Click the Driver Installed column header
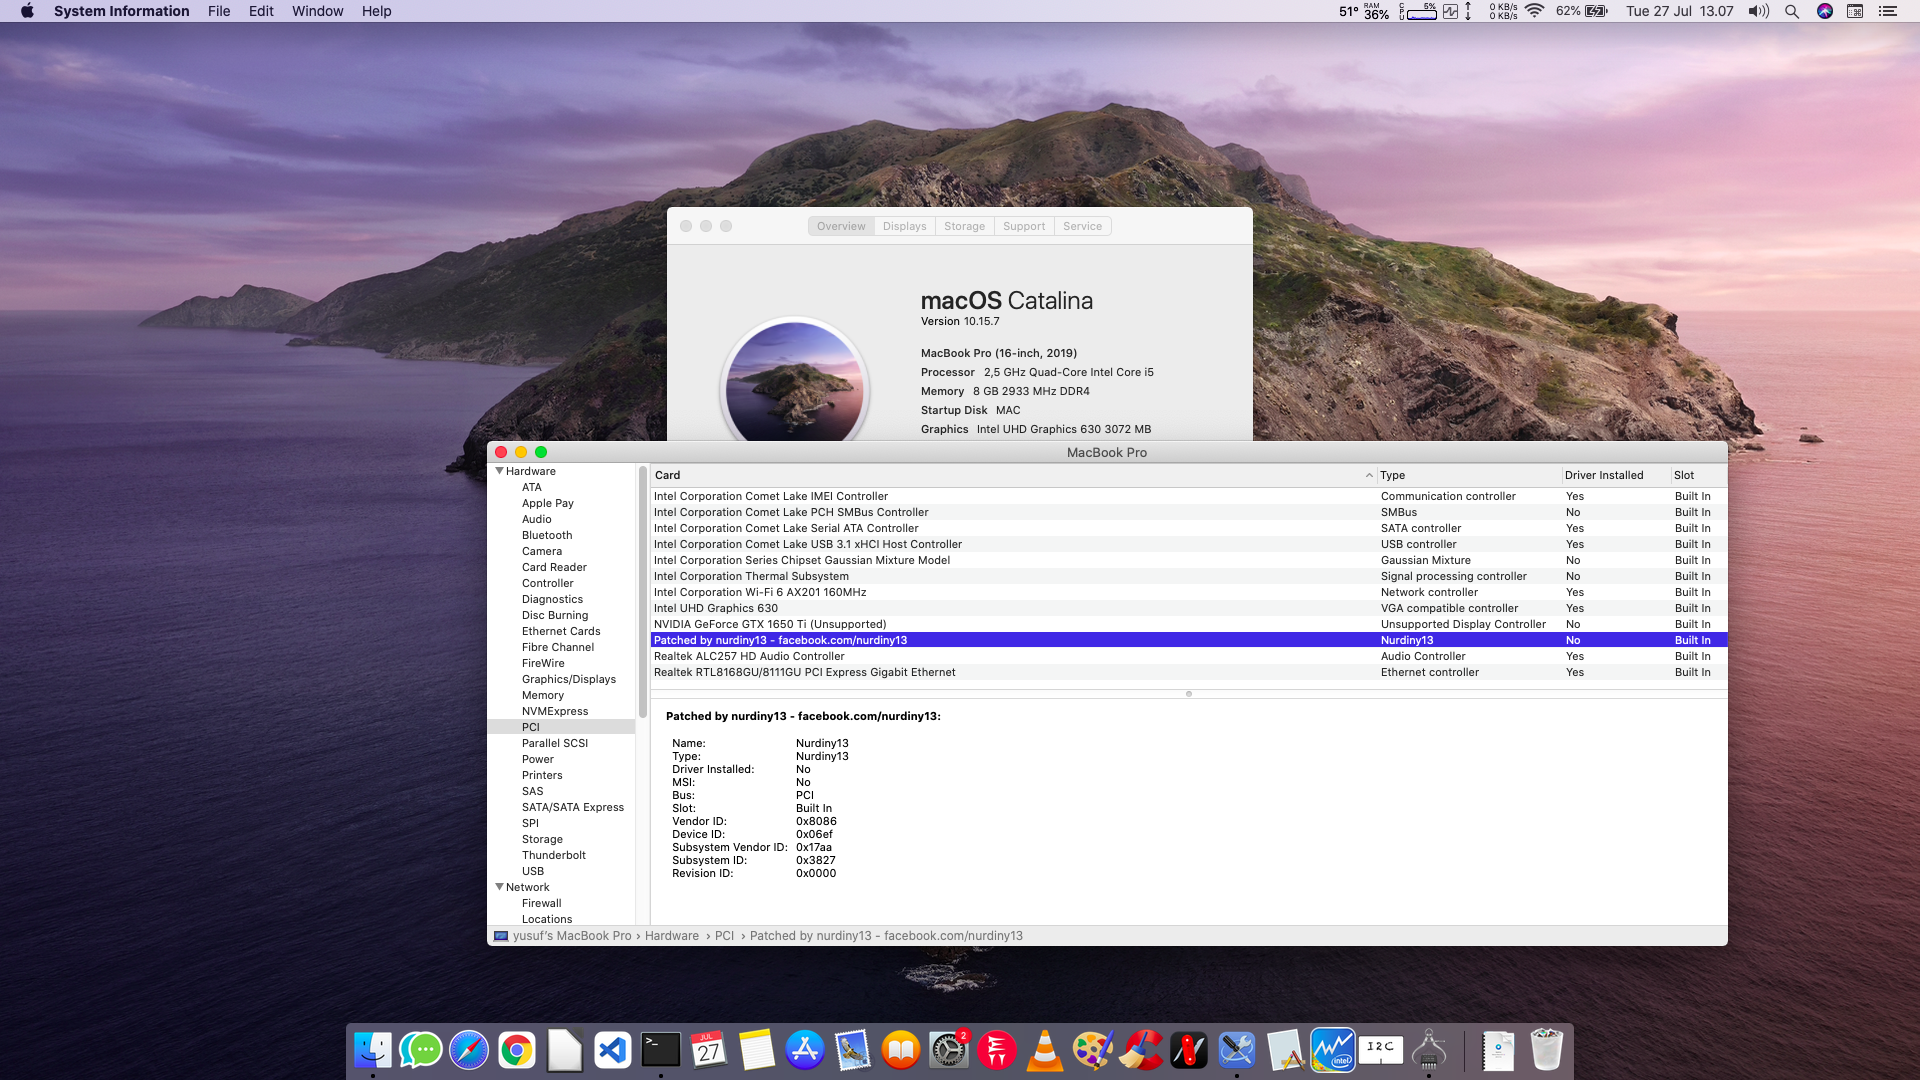The image size is (1920, 1080). [x=1603, y=475]
